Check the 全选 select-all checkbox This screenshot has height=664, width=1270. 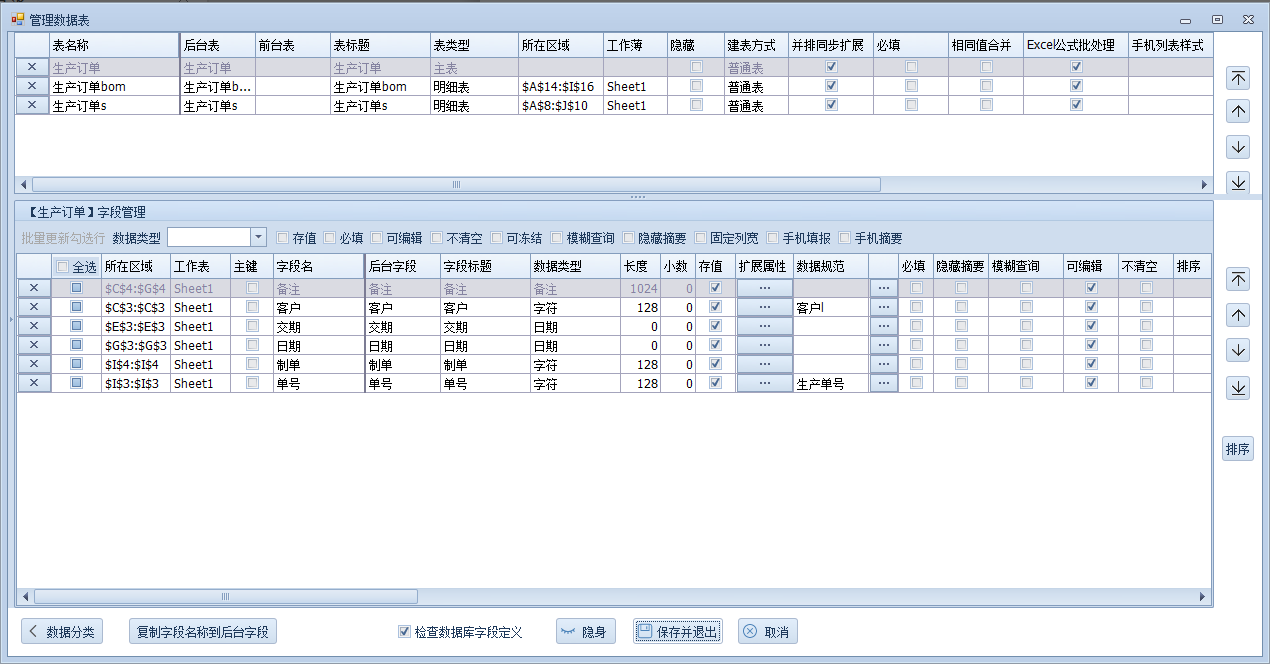point(63,267)
